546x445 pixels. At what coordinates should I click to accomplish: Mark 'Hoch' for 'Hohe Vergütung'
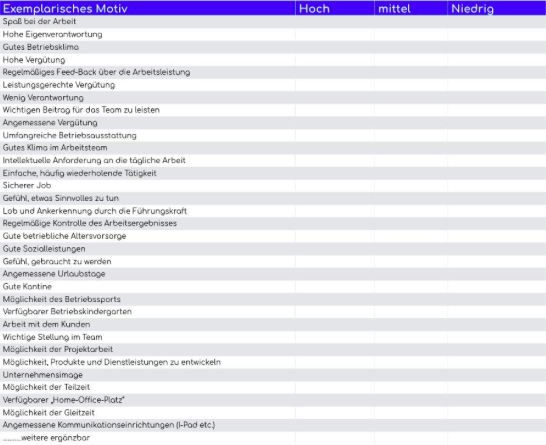335,60
